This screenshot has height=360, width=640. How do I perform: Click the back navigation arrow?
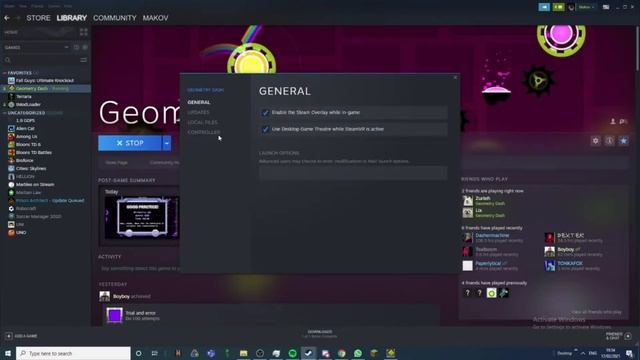point(7,18)
